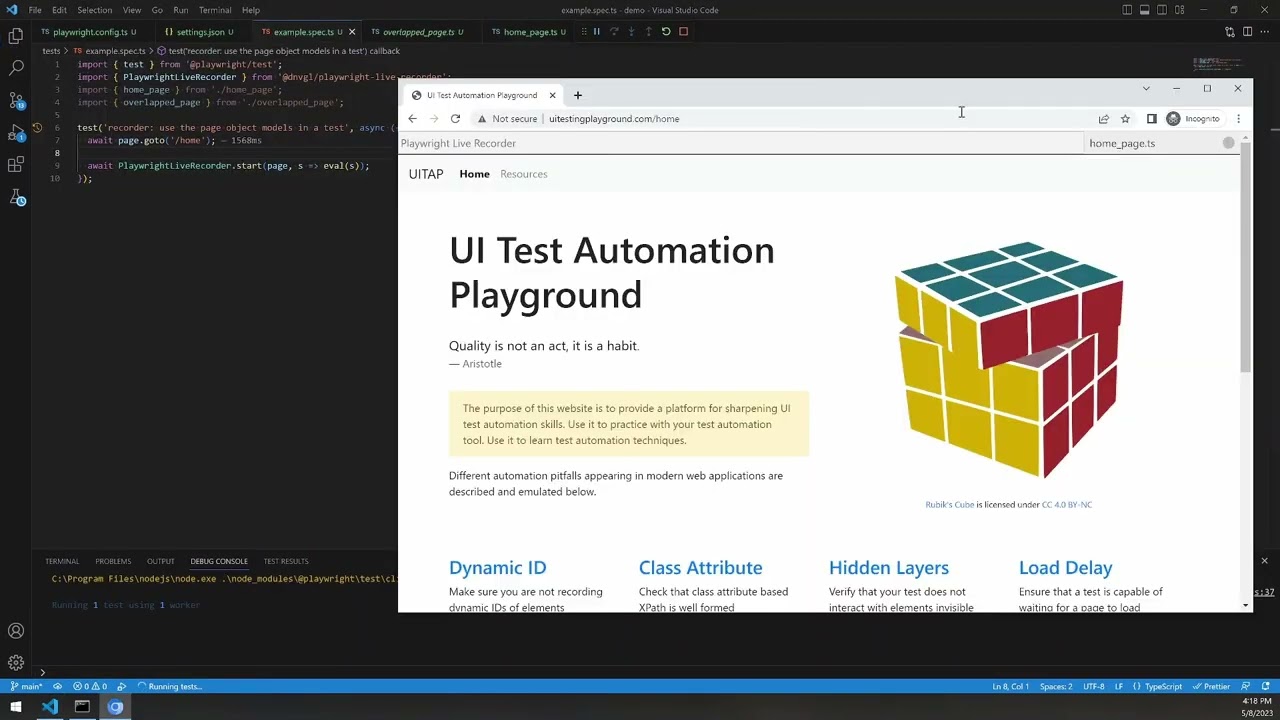This screenshot has width=1280, height=720.
Task: Open Customize Layout icon in VS Code title bar
Action: click(x=1181, y=10)
